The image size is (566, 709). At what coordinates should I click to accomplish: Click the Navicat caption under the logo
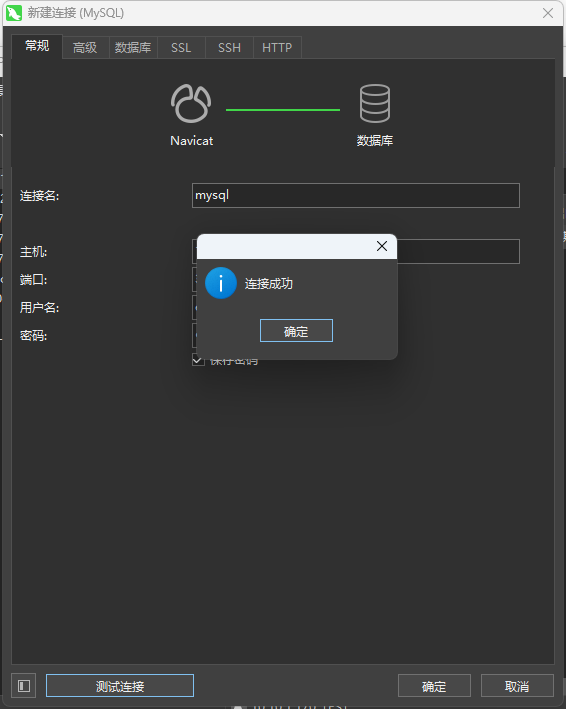[192, 141]
